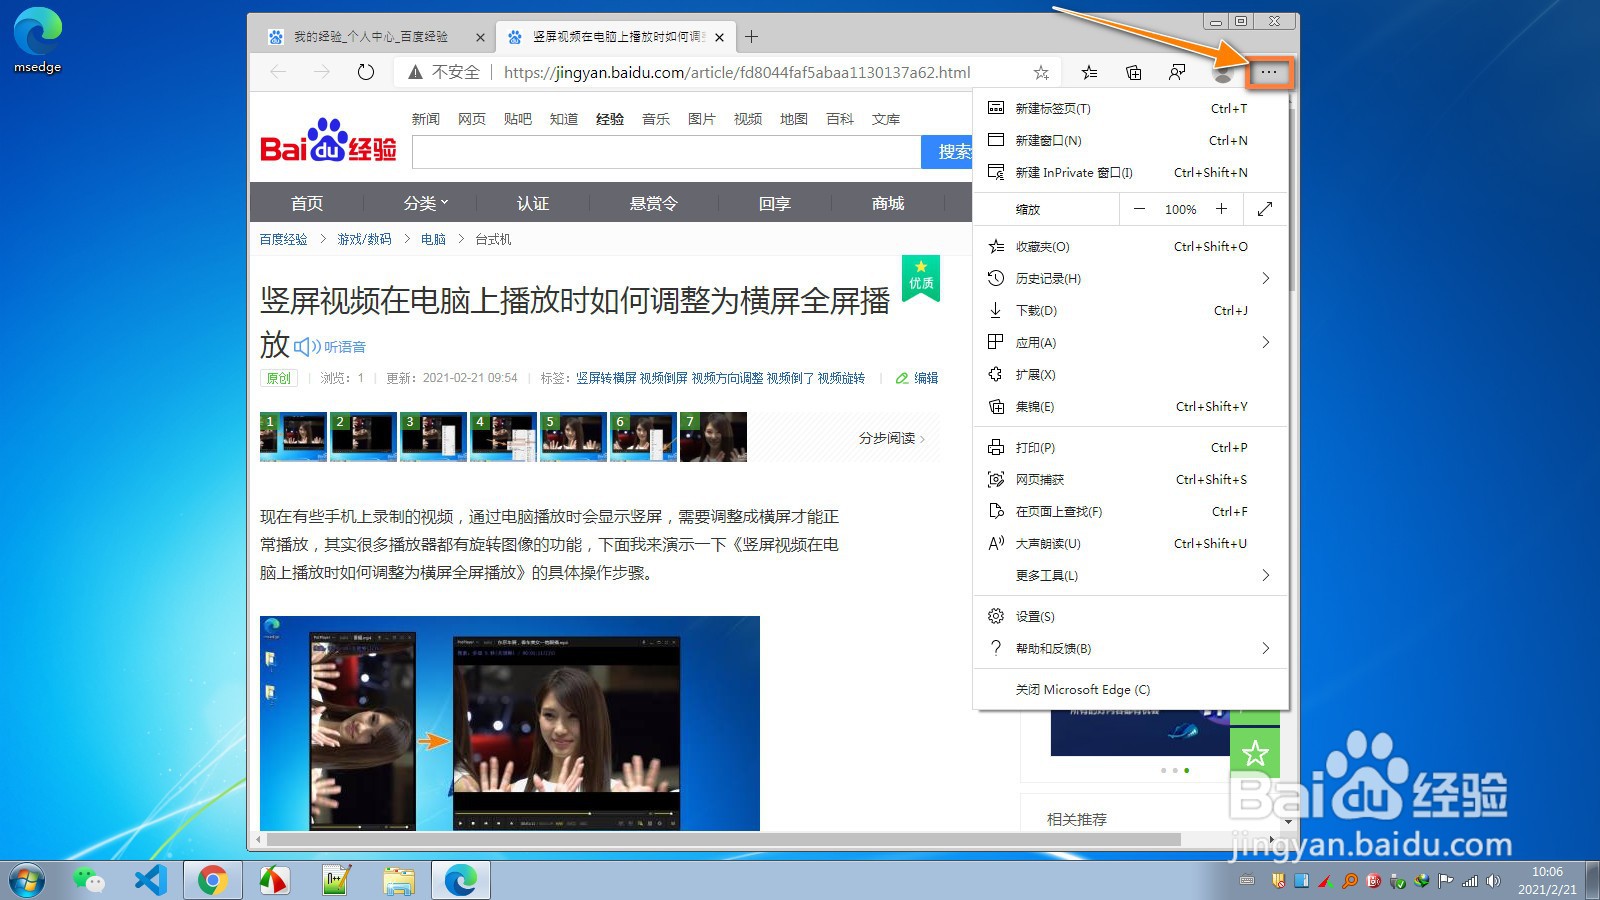Click the Baidu search input field
The image size is (1600, 900).
[666, 152]
